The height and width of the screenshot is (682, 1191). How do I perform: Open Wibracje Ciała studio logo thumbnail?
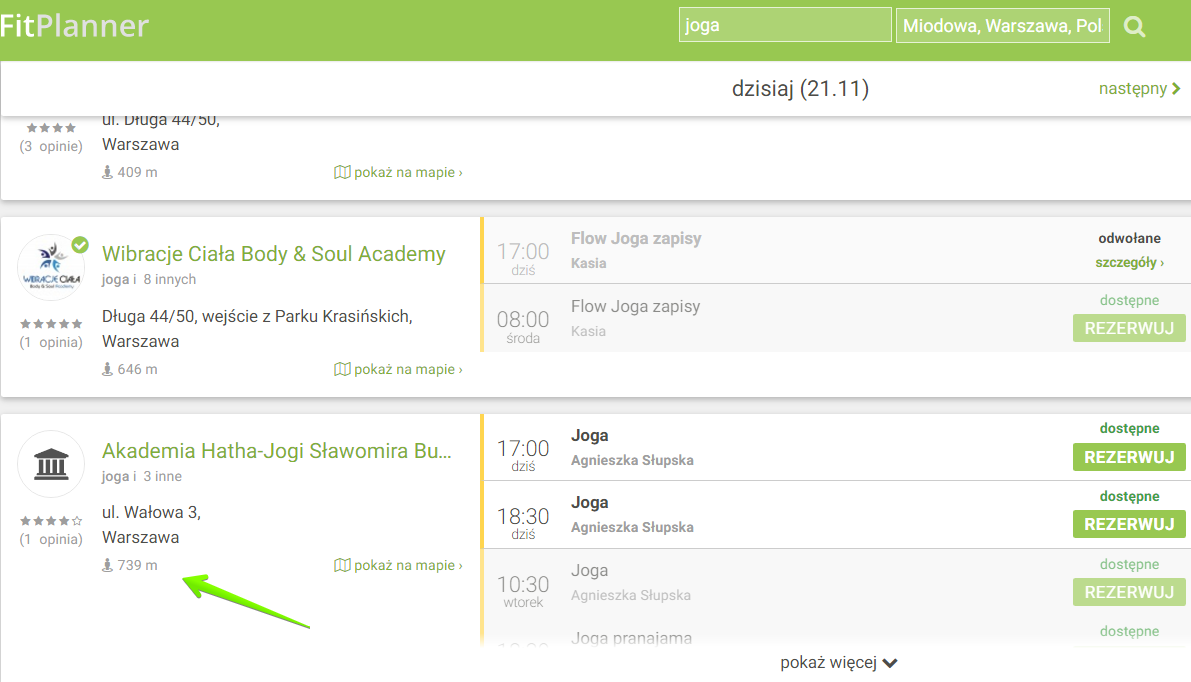(x=51, y=267)
